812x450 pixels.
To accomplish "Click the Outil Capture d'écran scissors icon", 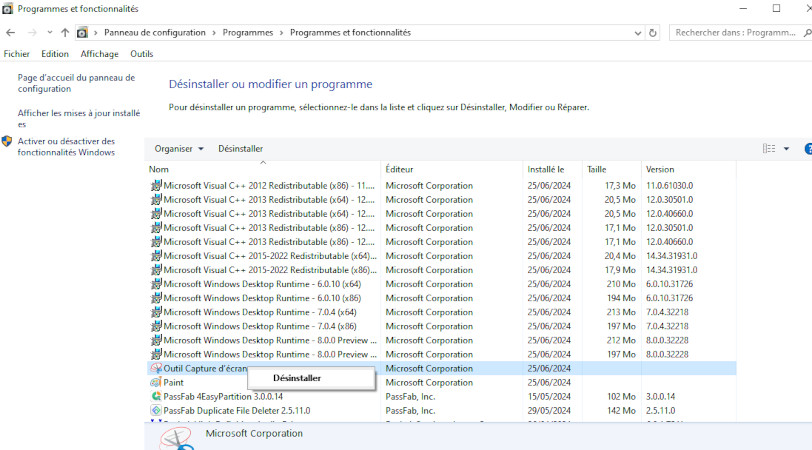I will (156, 368).
